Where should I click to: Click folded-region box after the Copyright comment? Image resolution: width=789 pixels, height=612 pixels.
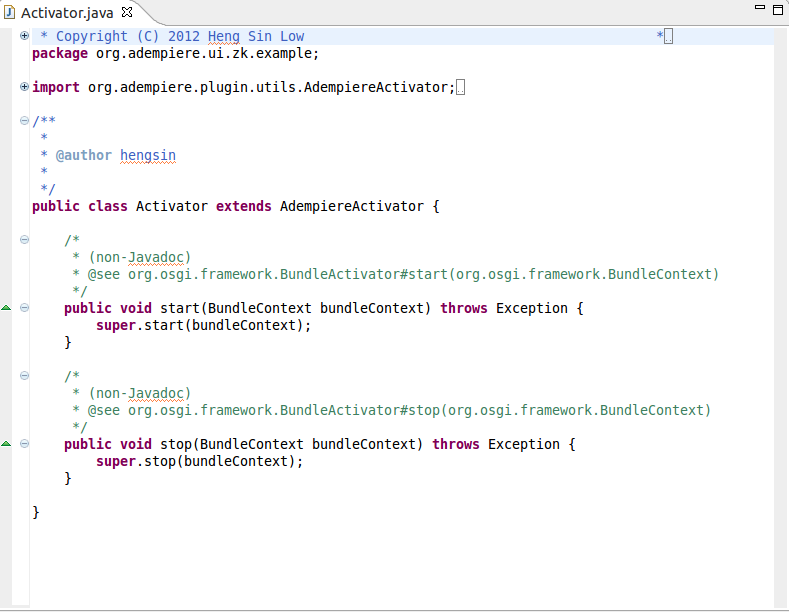point(669,36)
